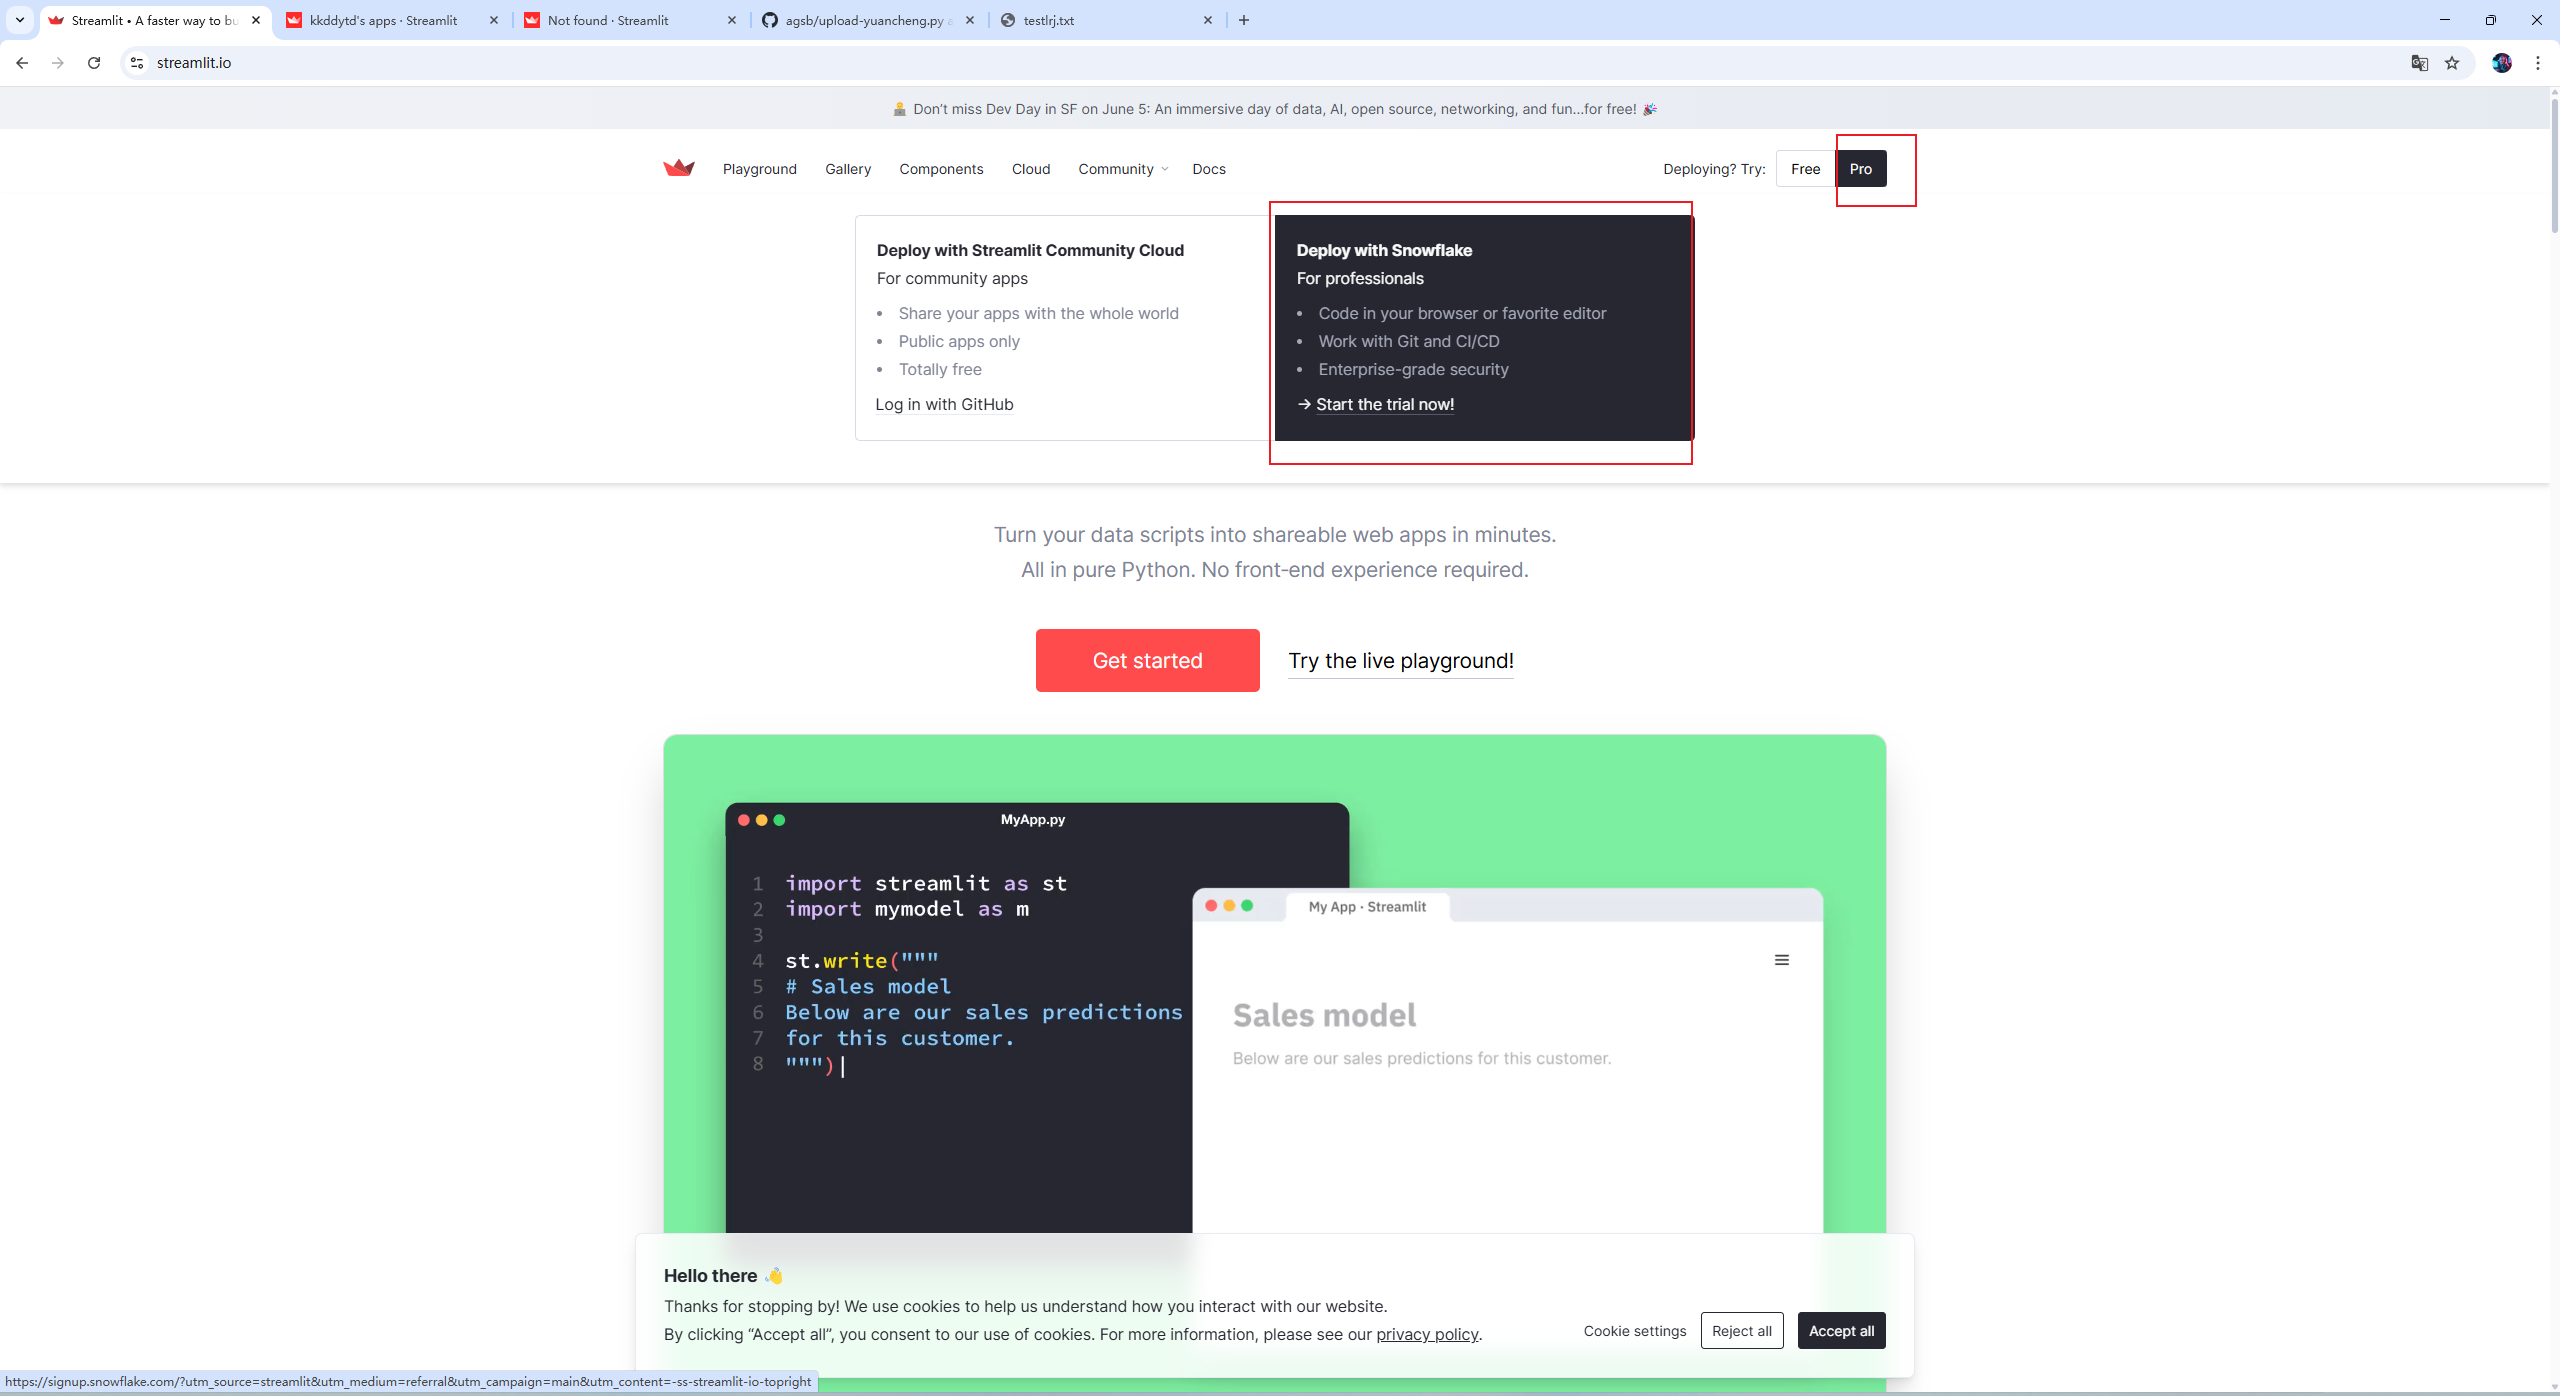Close the testlrj.txt tab
This screenshot has width=2560, height=1396.
pyautogui.click(x=1208, y=20)
